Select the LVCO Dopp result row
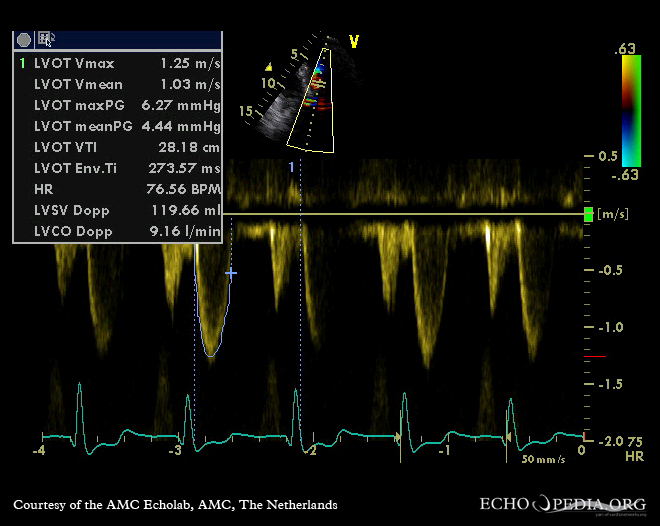This screenshot has height=526, width=660. click(118, 232)
